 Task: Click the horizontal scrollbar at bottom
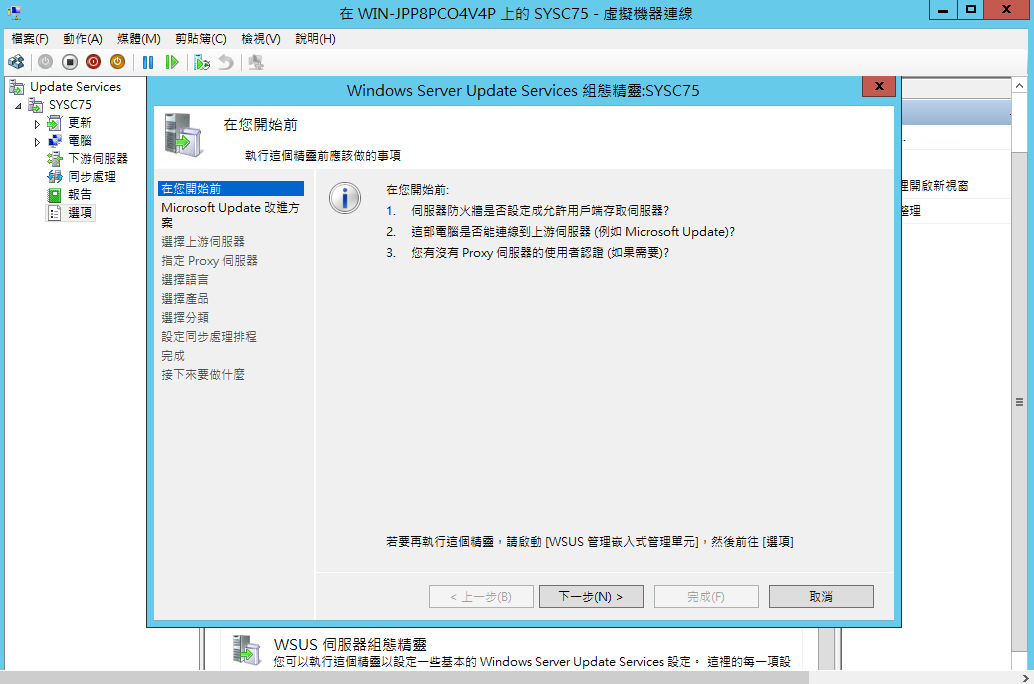pyautogui.click(x=404, y=677)
